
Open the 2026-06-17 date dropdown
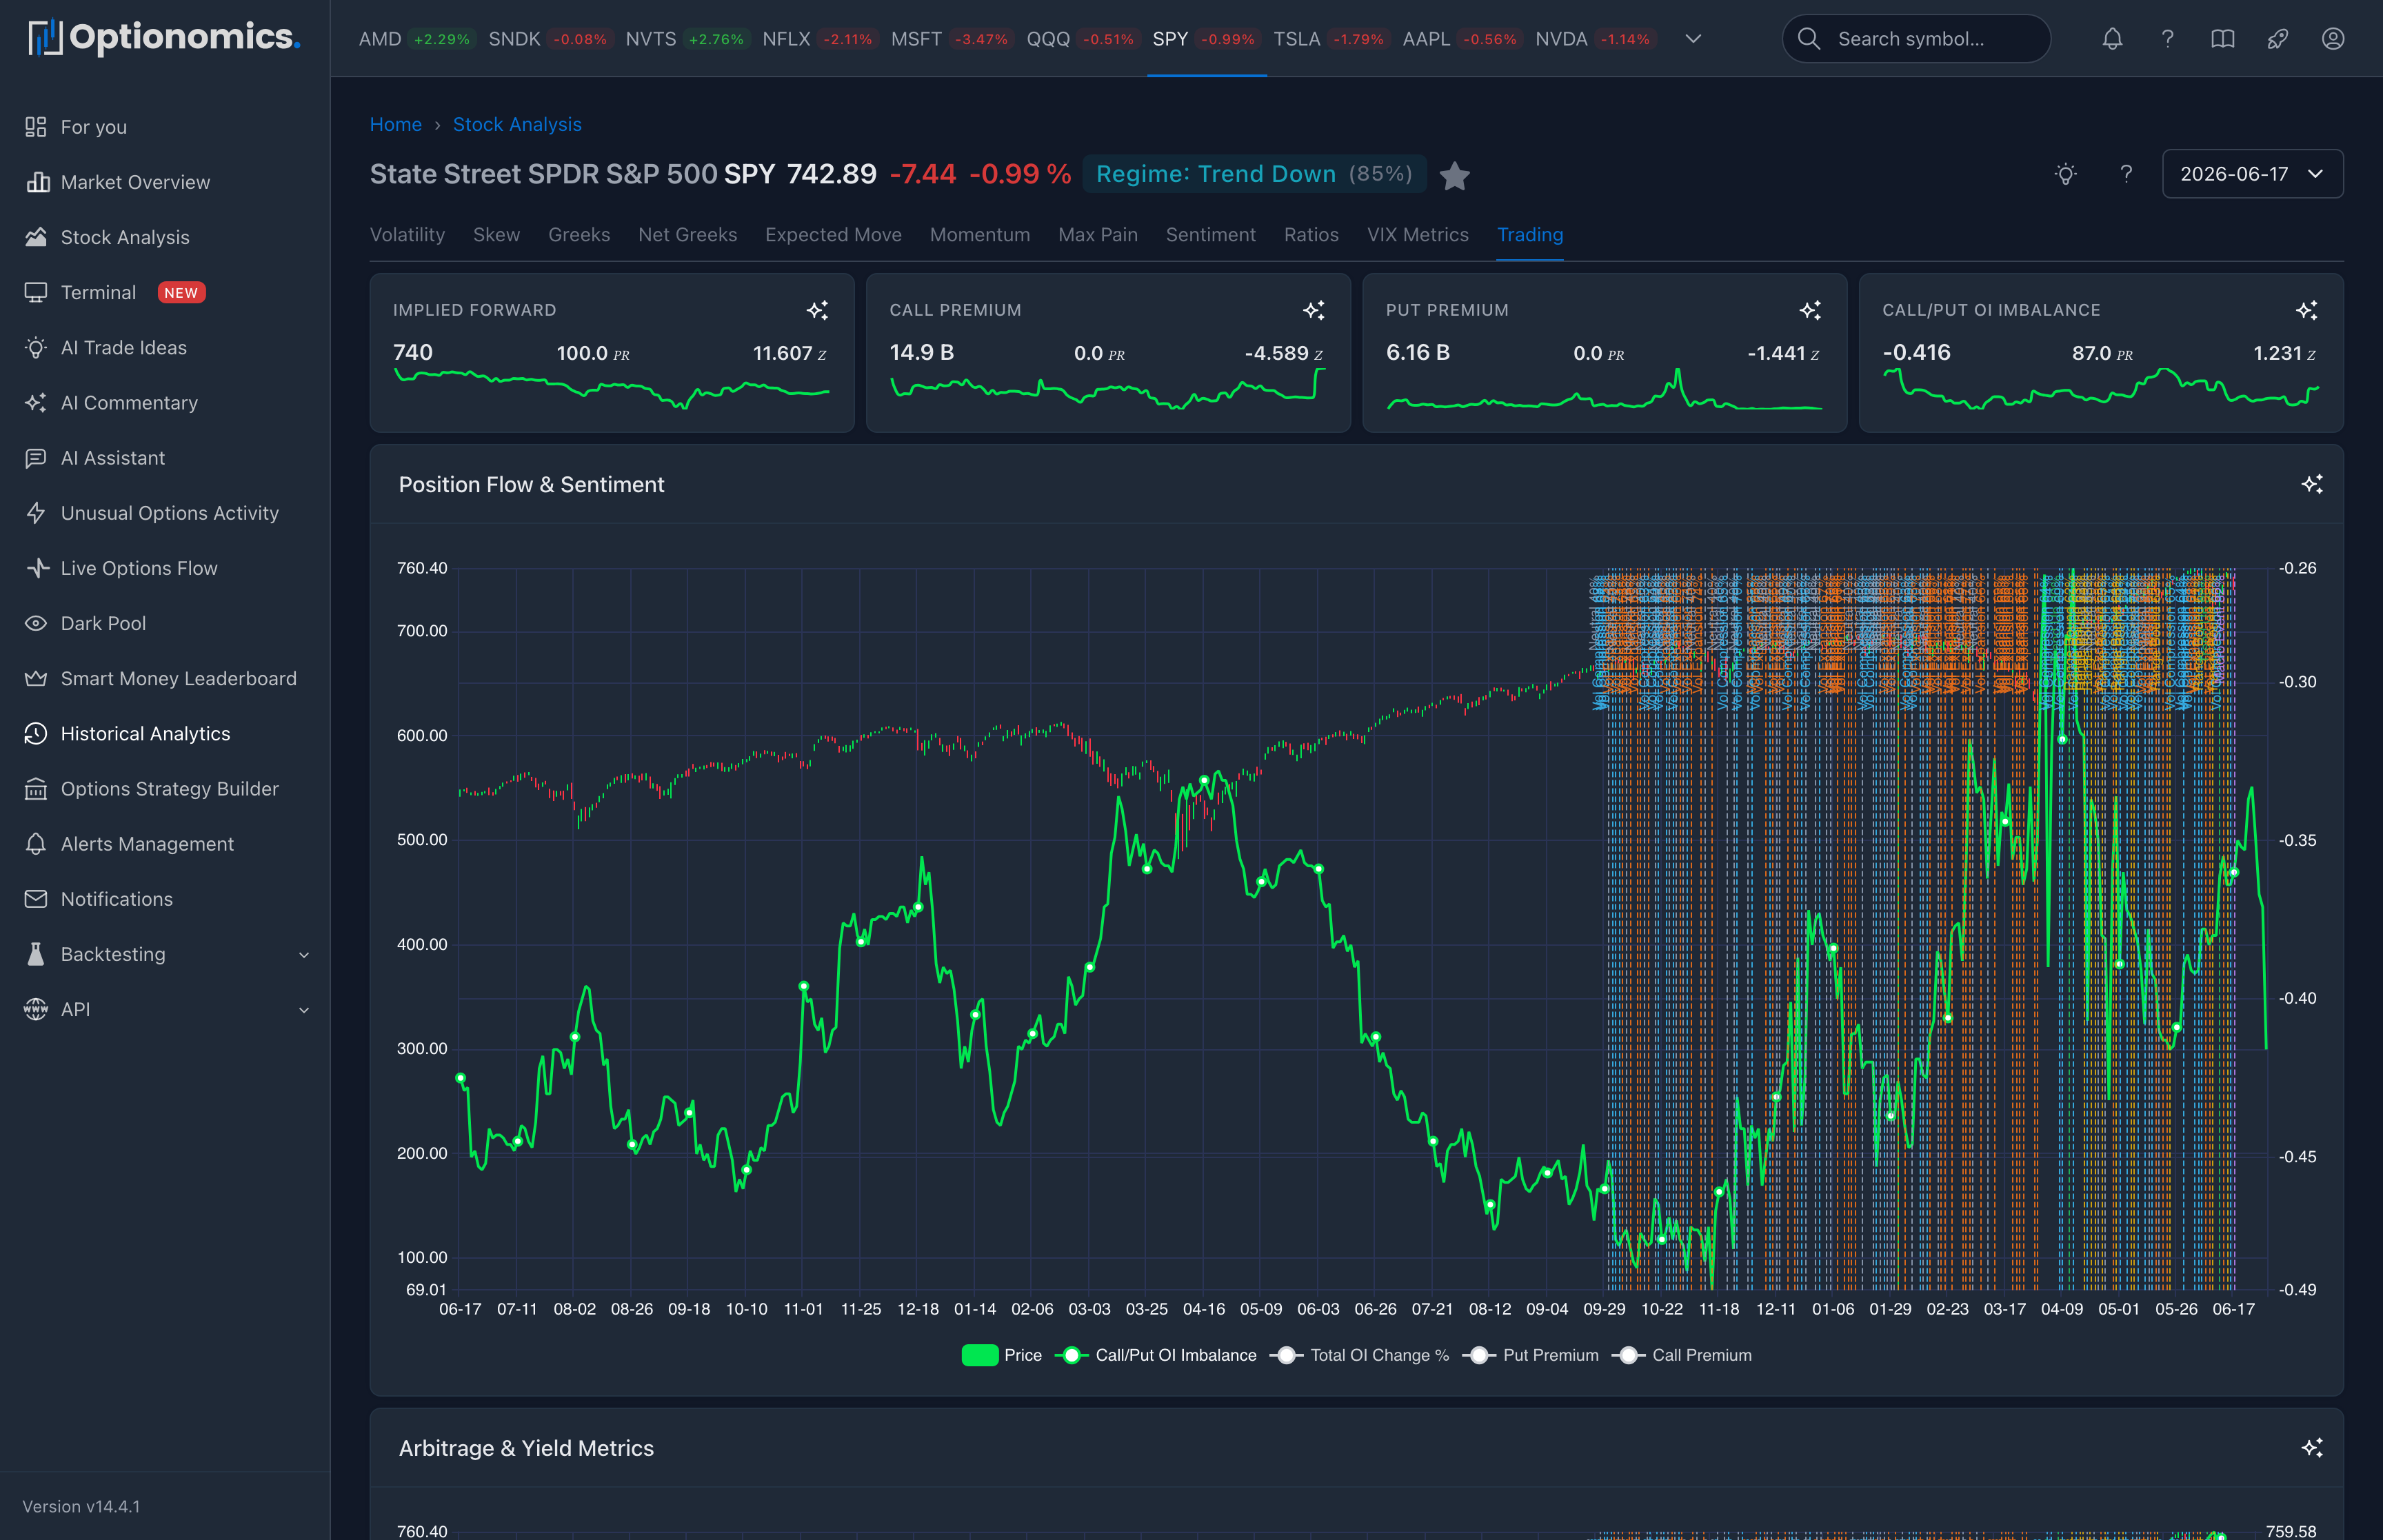point(2252,174)
